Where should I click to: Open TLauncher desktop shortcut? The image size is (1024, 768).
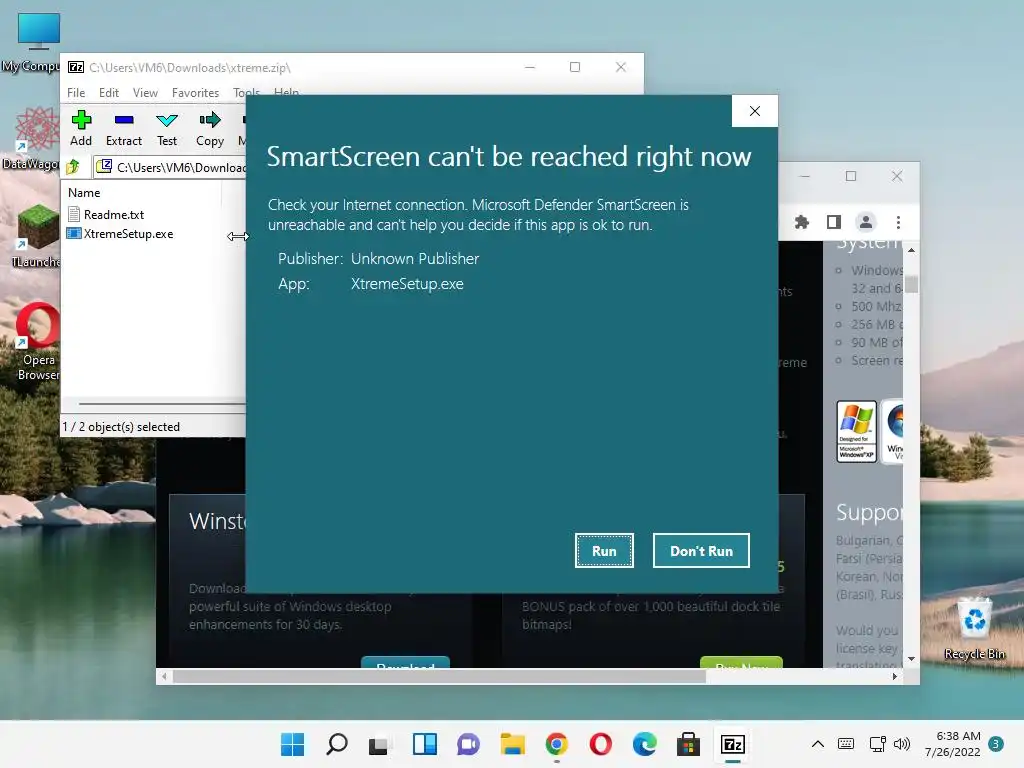37,235
